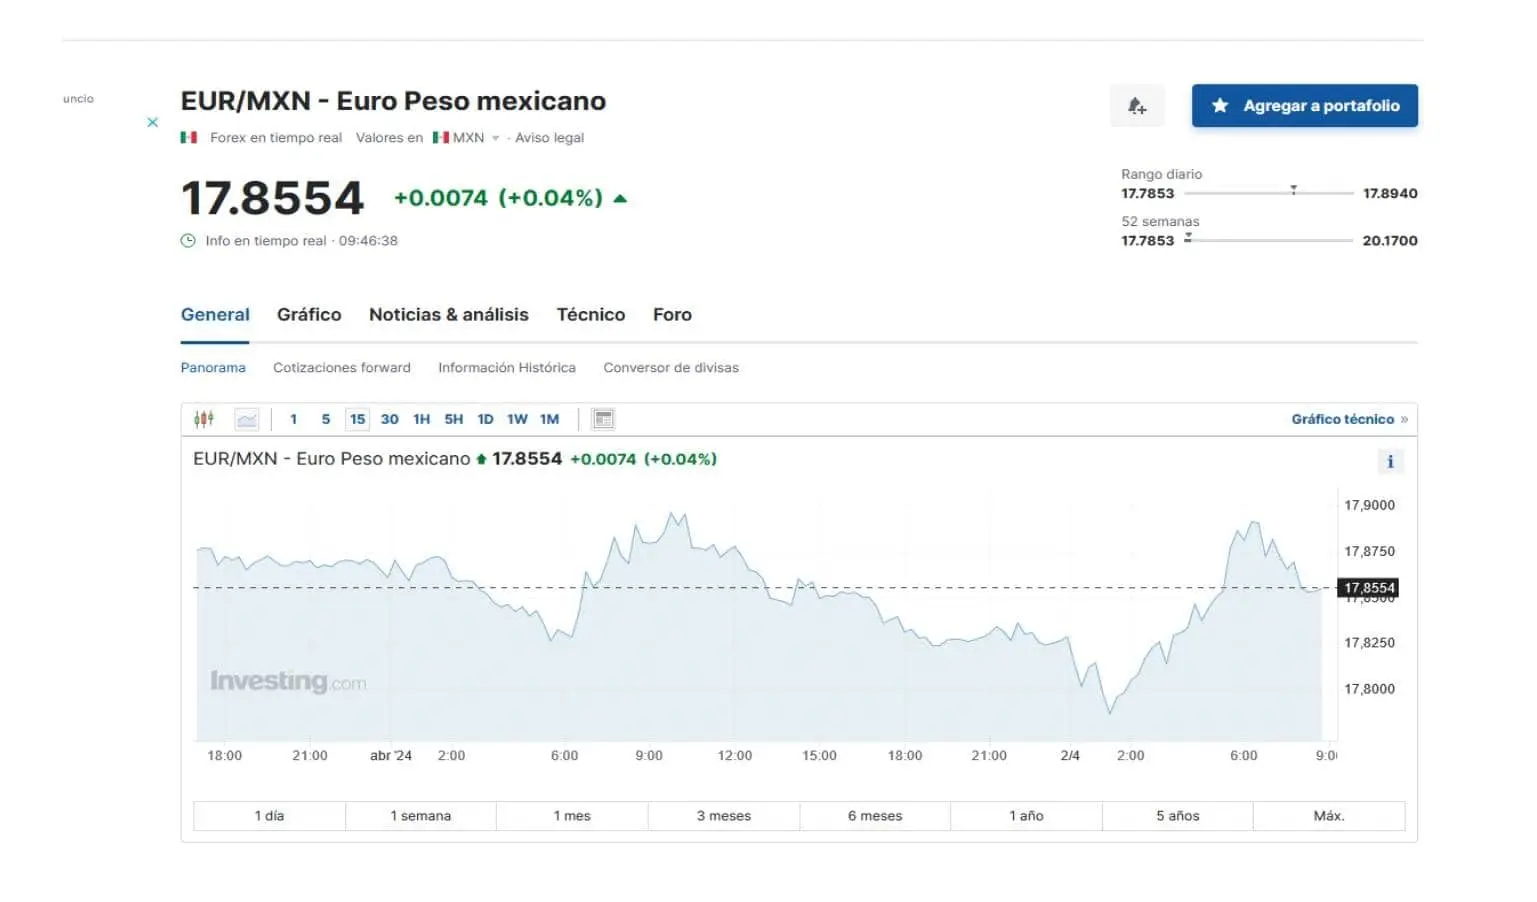
Task: Click the Forex en tiempo real label
Action: point(276,137)
